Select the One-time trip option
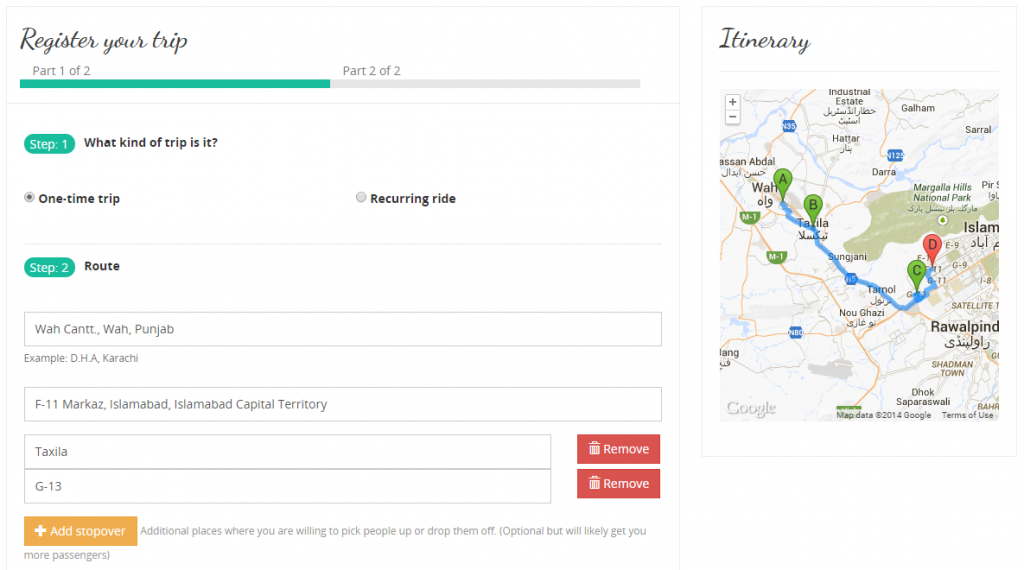The width and height of the screenshot is (1024, 570). click(29, 198)
